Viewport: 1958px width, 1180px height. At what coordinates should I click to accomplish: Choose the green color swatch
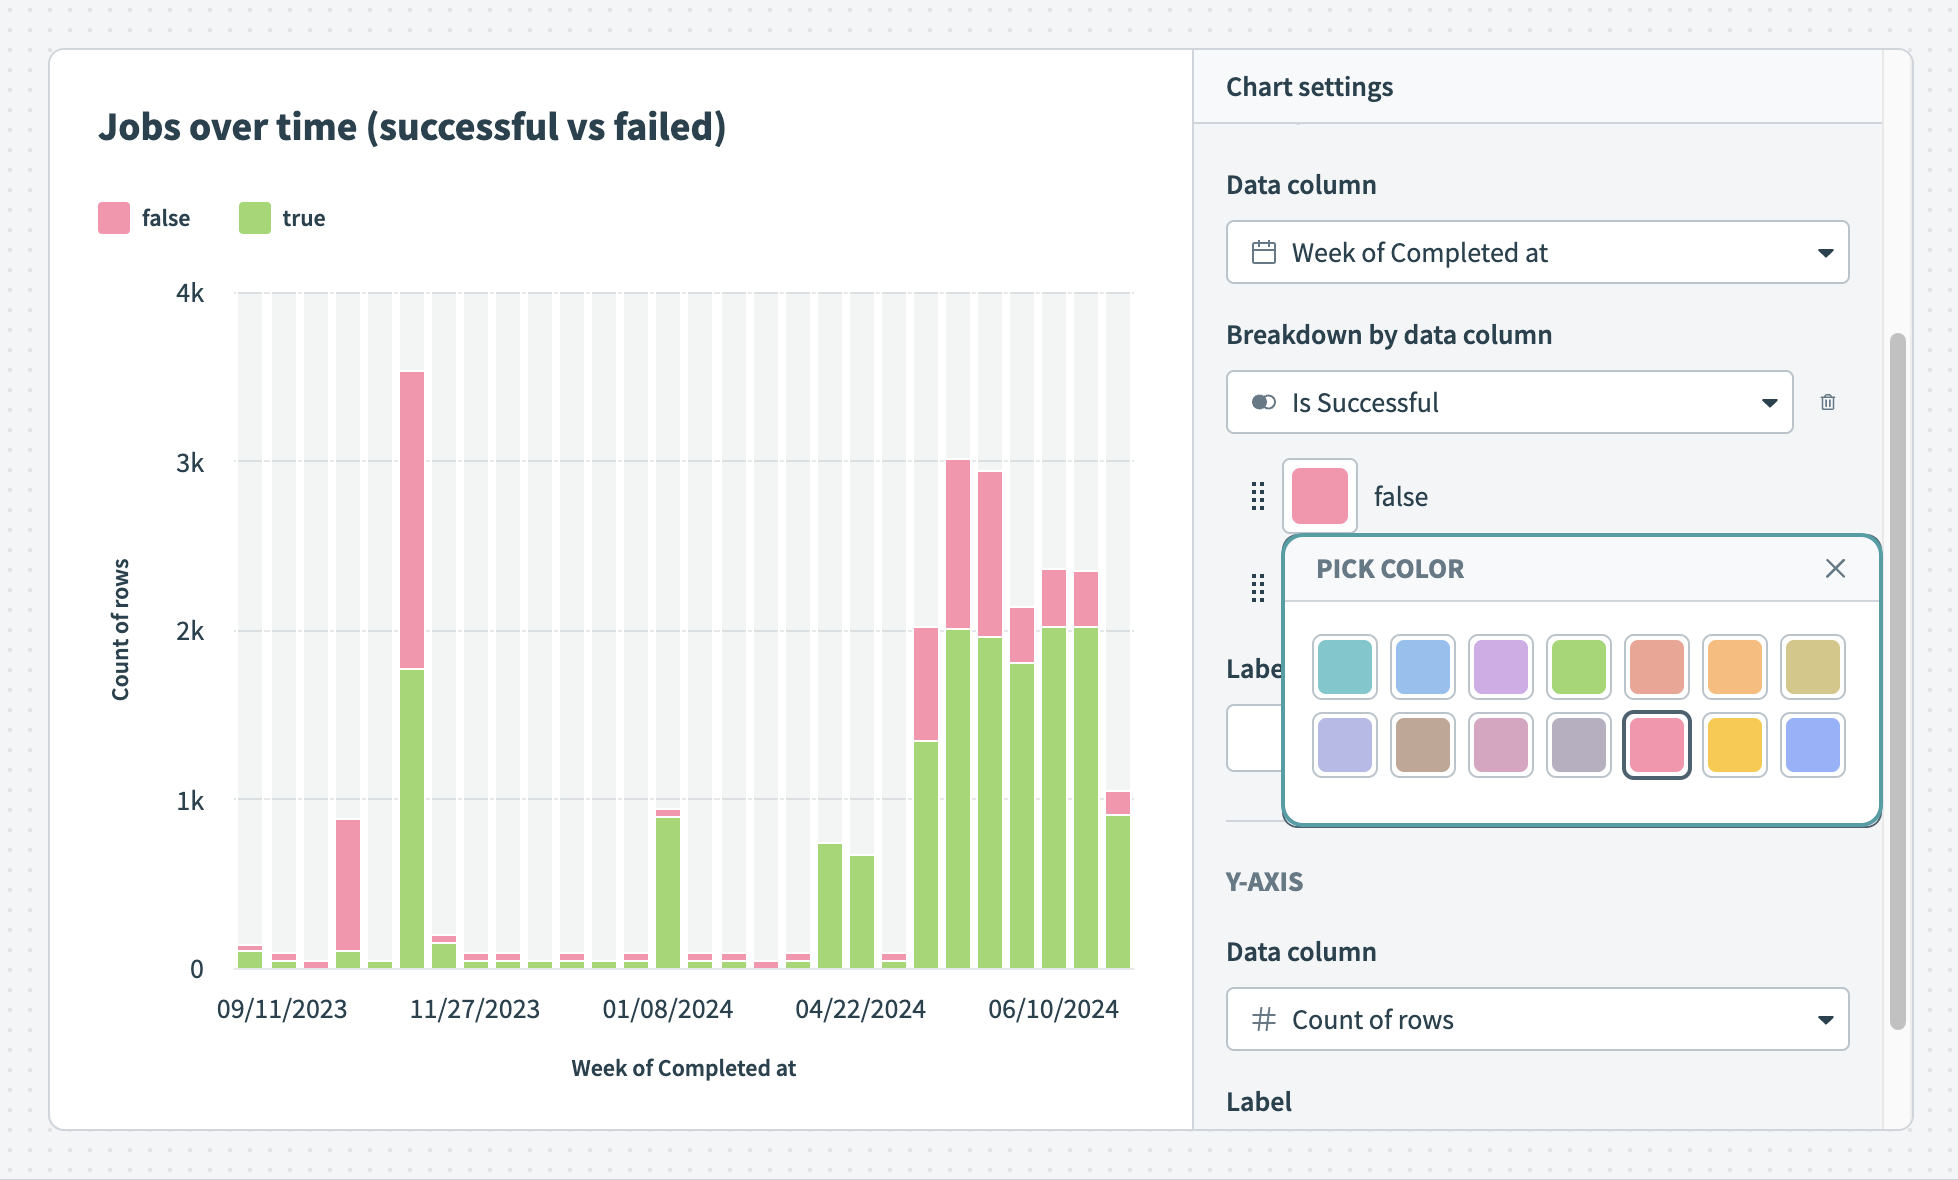(x=1579, y=667)
